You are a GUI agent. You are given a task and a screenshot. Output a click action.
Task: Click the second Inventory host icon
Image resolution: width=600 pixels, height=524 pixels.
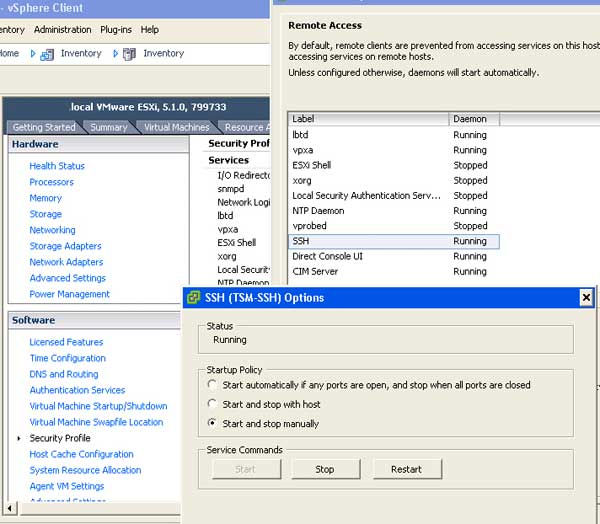[129, 54]
